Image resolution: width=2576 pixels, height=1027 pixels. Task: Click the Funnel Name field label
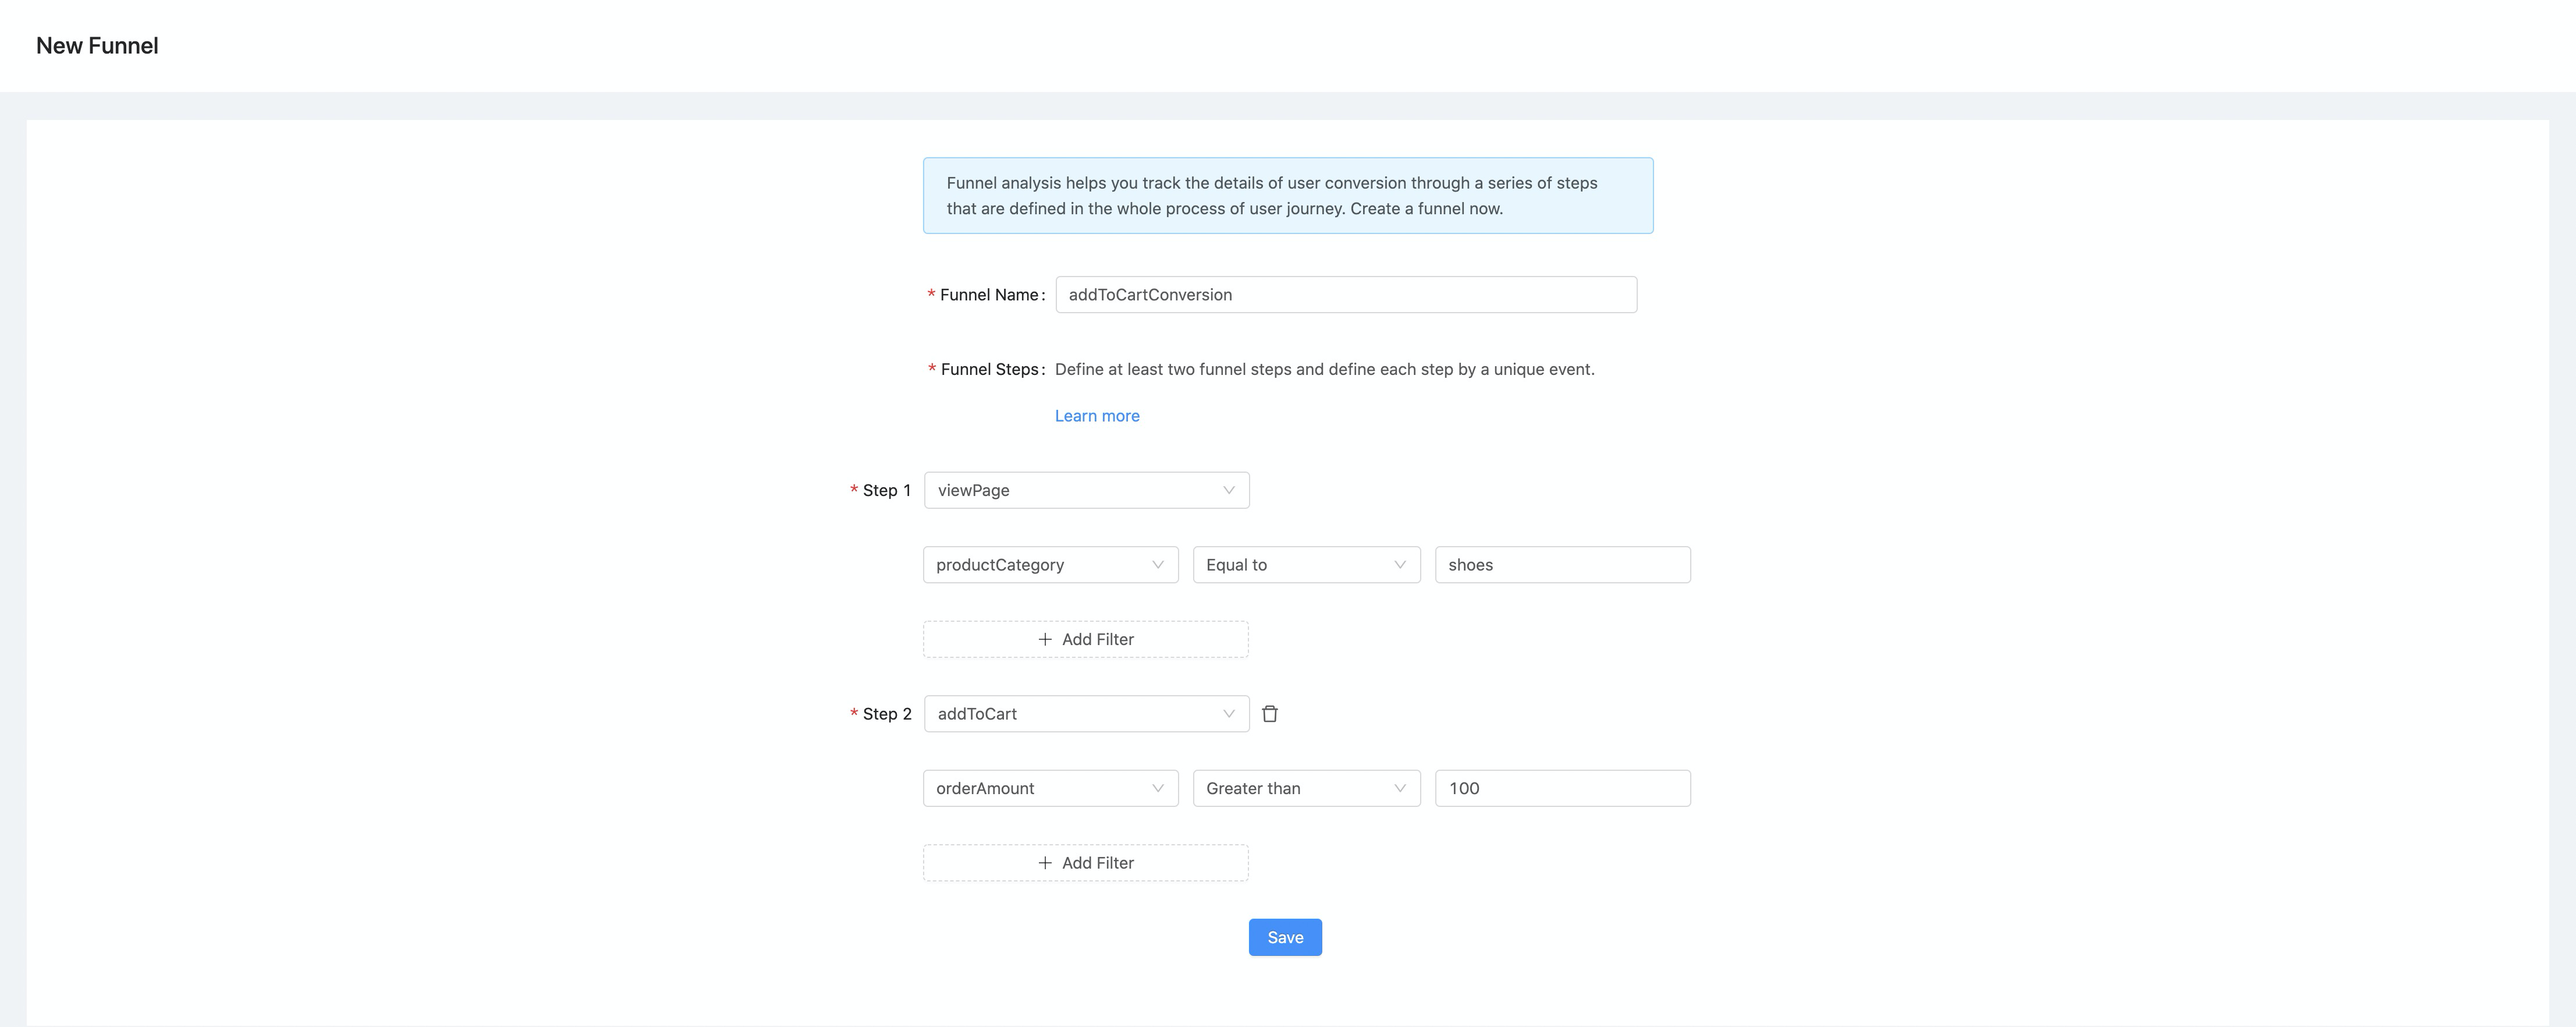point(988,295)
